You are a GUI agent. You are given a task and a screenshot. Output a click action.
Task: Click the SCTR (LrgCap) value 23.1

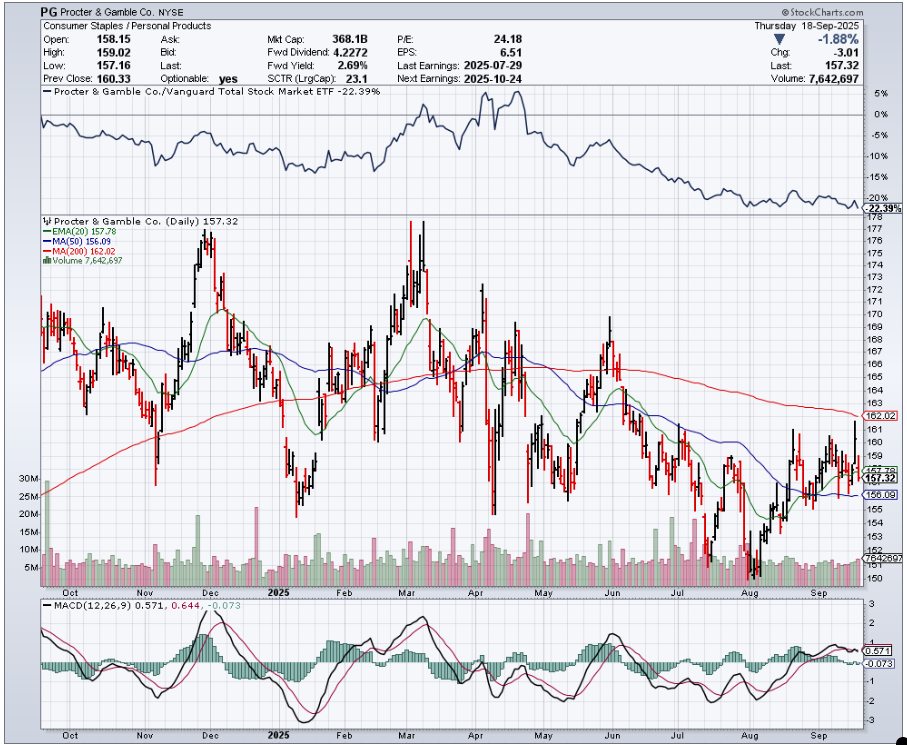pyautogui.click(x=357, y=79)
